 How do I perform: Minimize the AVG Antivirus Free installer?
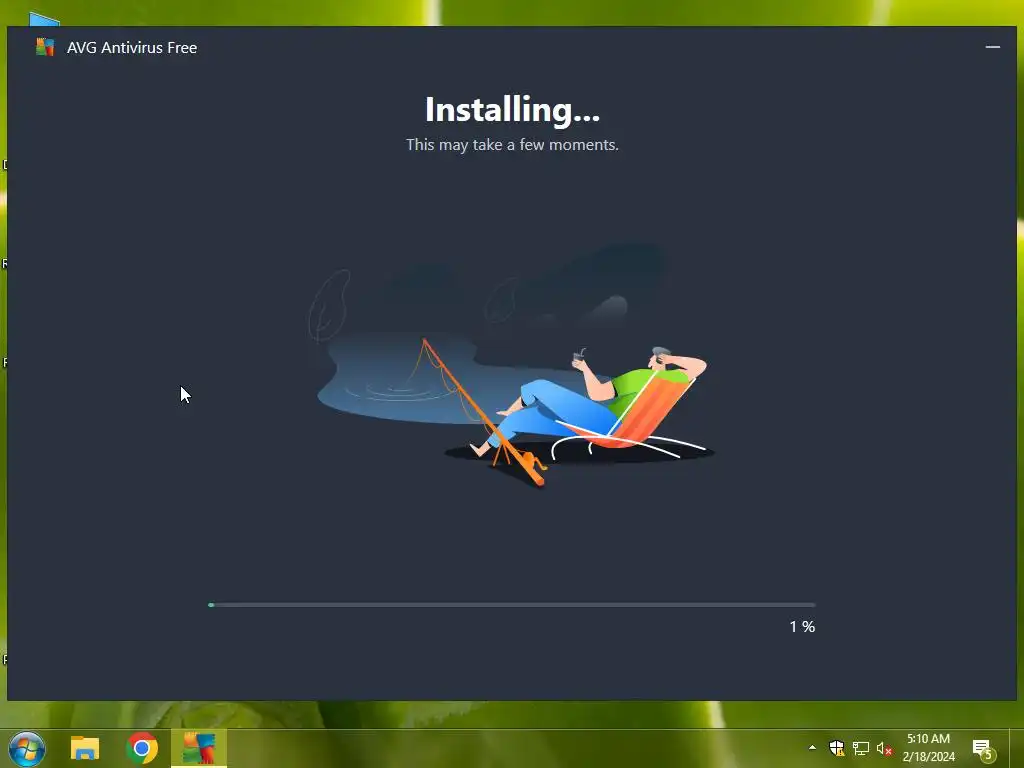(992, 47)
